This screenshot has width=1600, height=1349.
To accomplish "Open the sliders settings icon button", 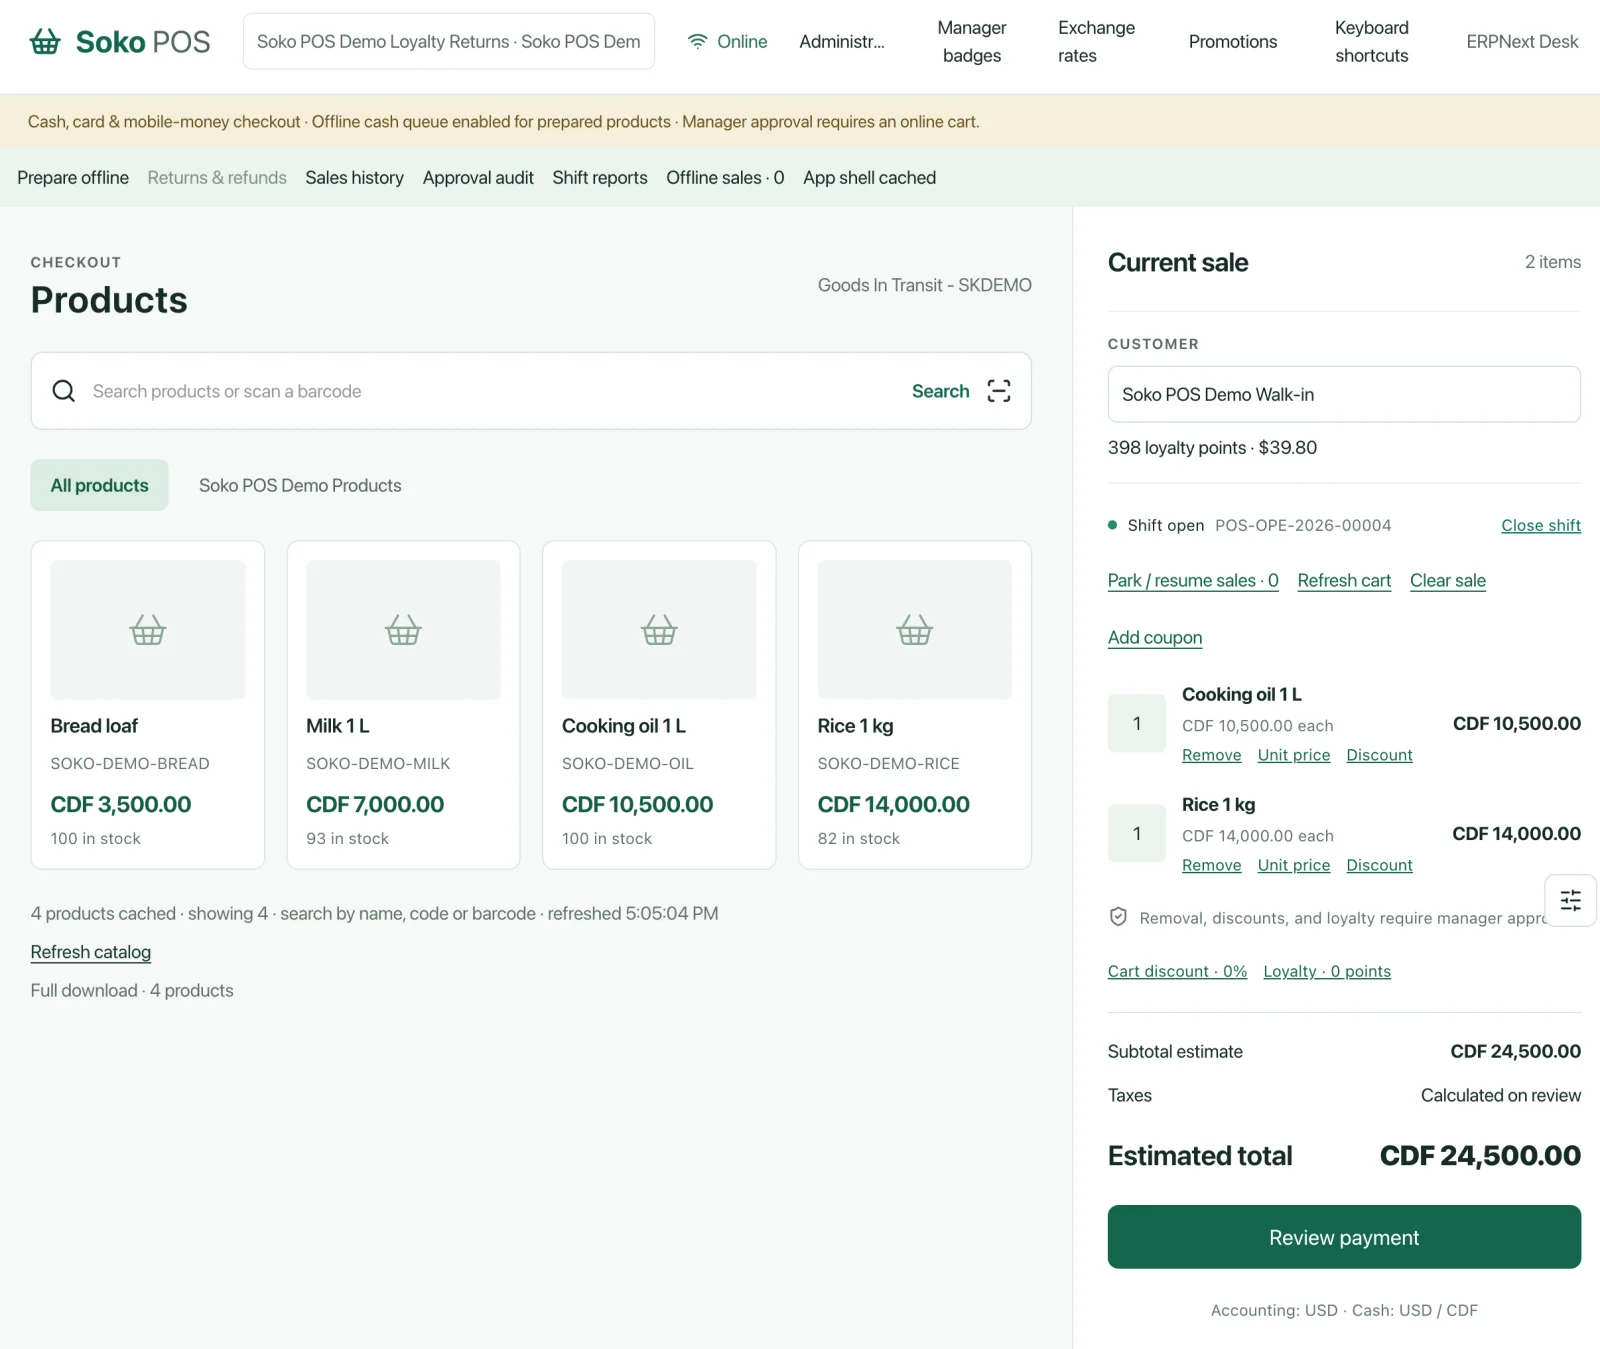I will [x=1570, y=900].
